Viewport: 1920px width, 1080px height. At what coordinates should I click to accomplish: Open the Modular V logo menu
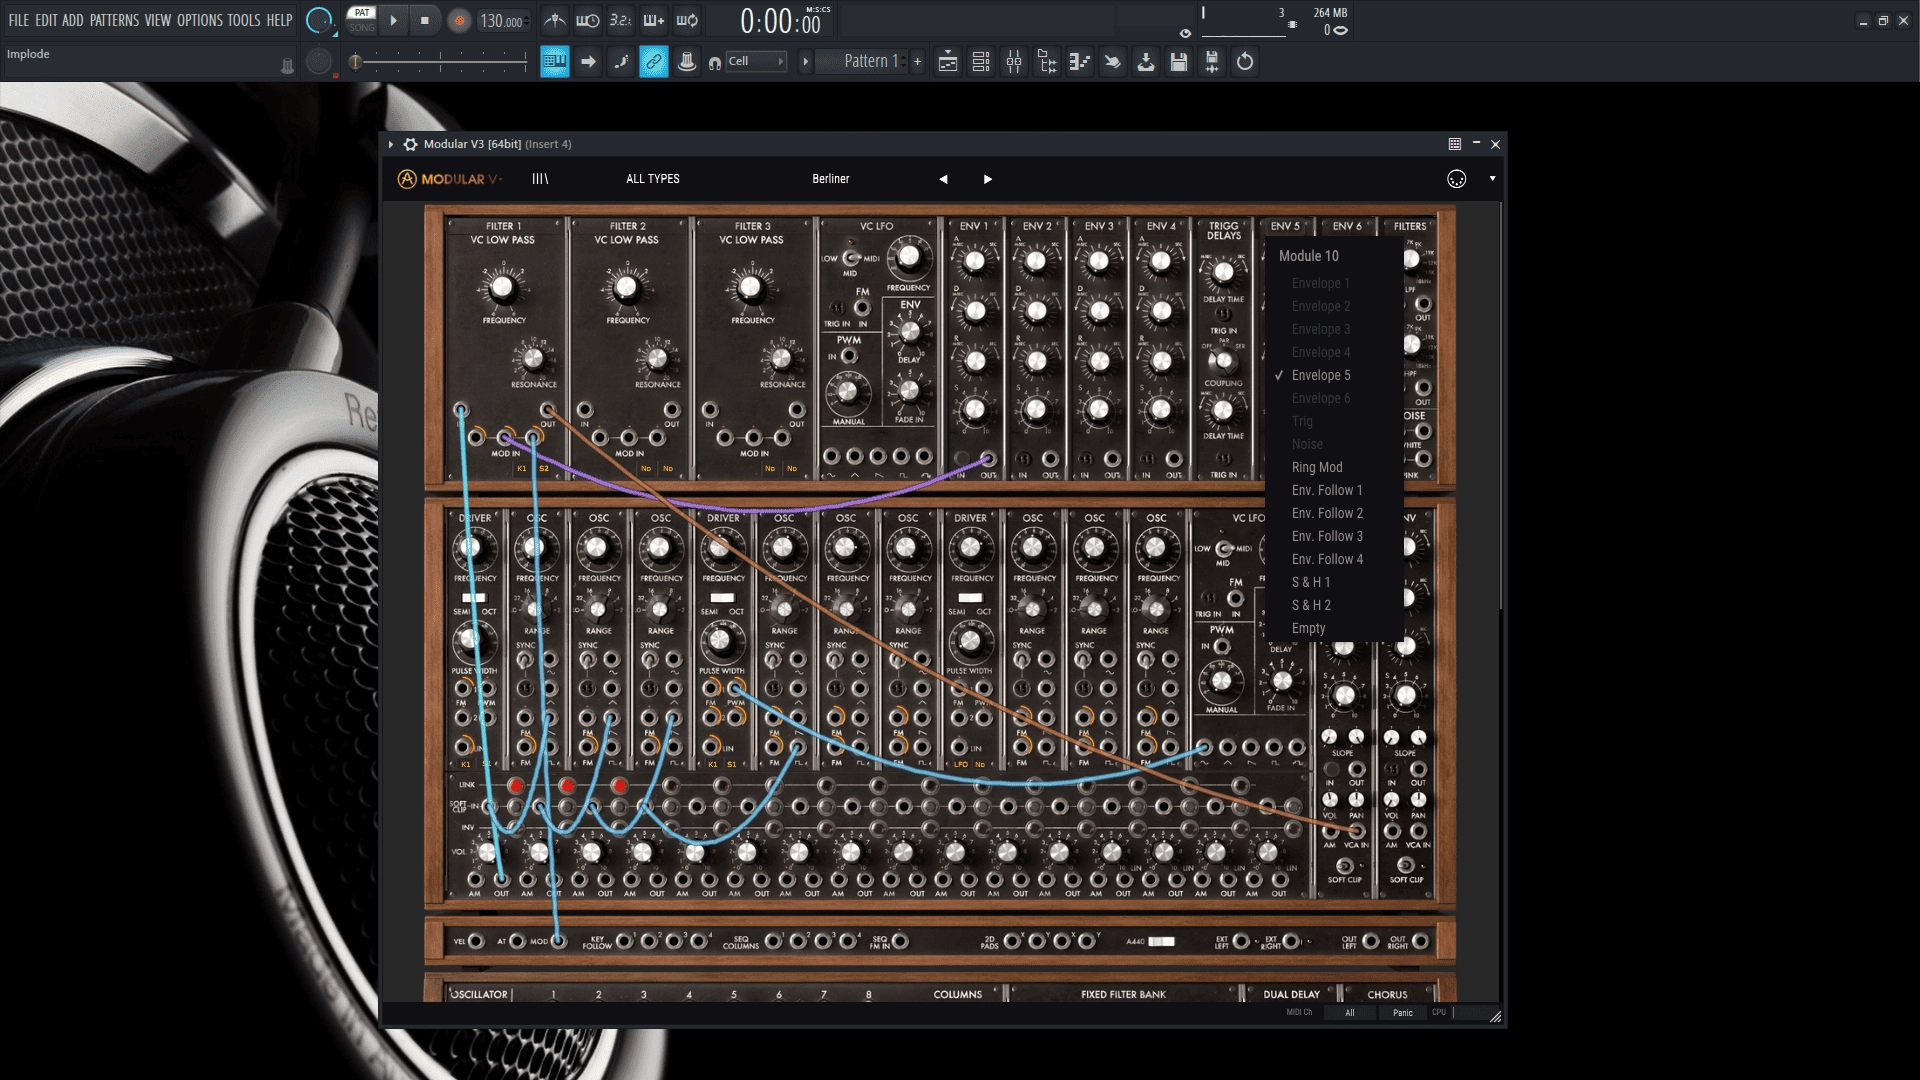[x=449, y=179]
